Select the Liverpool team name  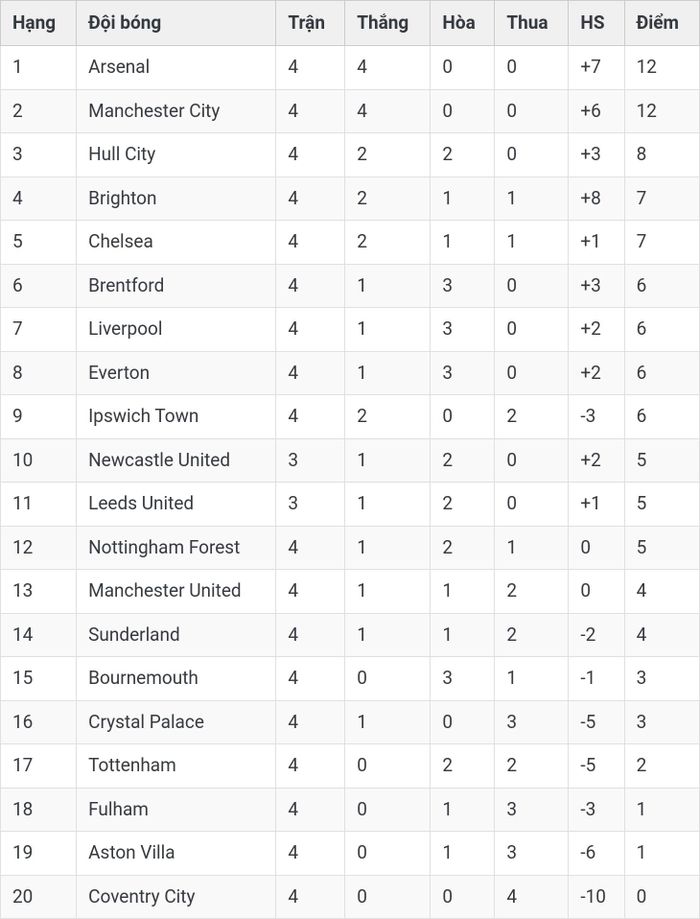pyautogui.click(x=125, y=329)
